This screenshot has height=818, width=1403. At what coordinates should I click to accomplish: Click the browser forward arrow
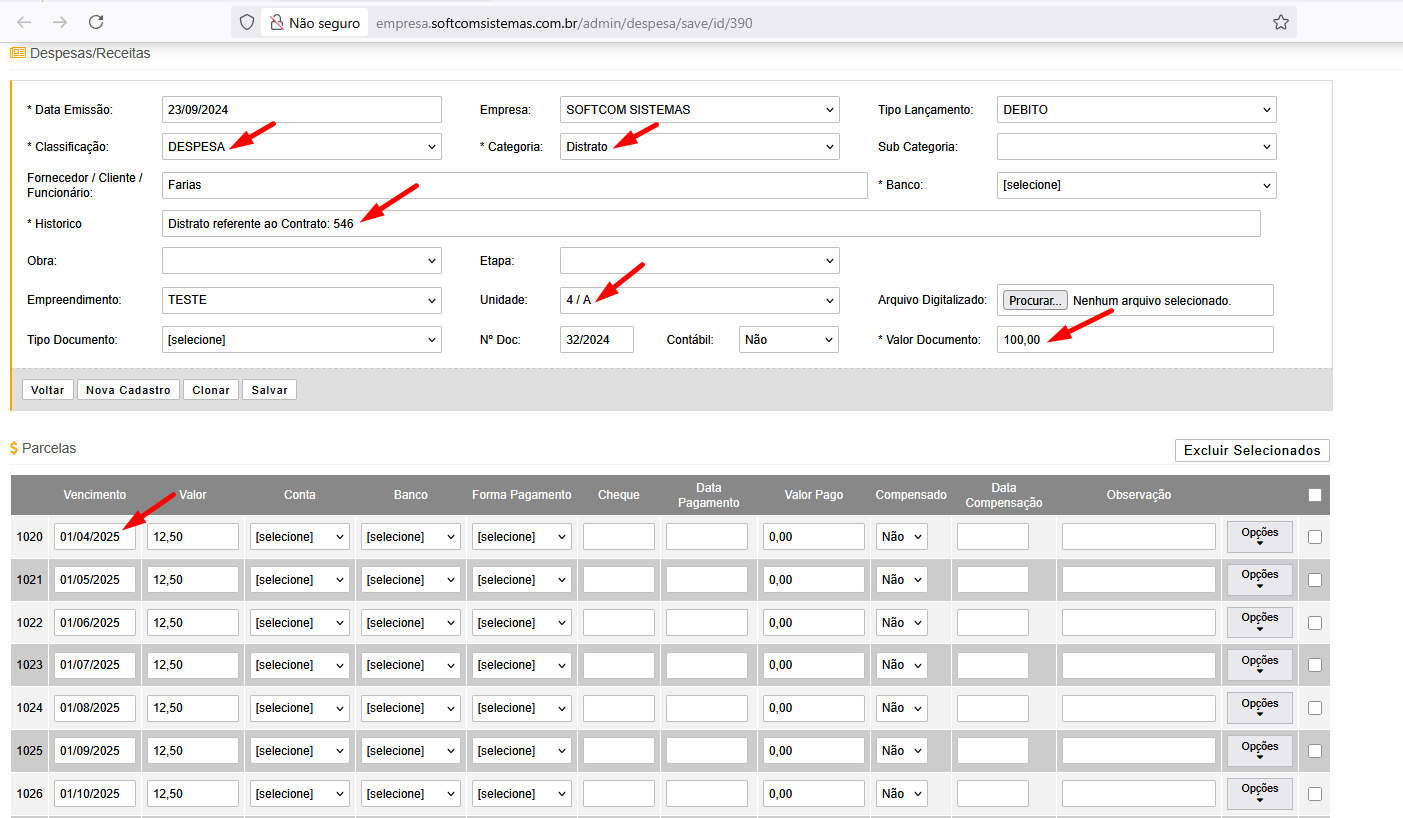[60, 22]
